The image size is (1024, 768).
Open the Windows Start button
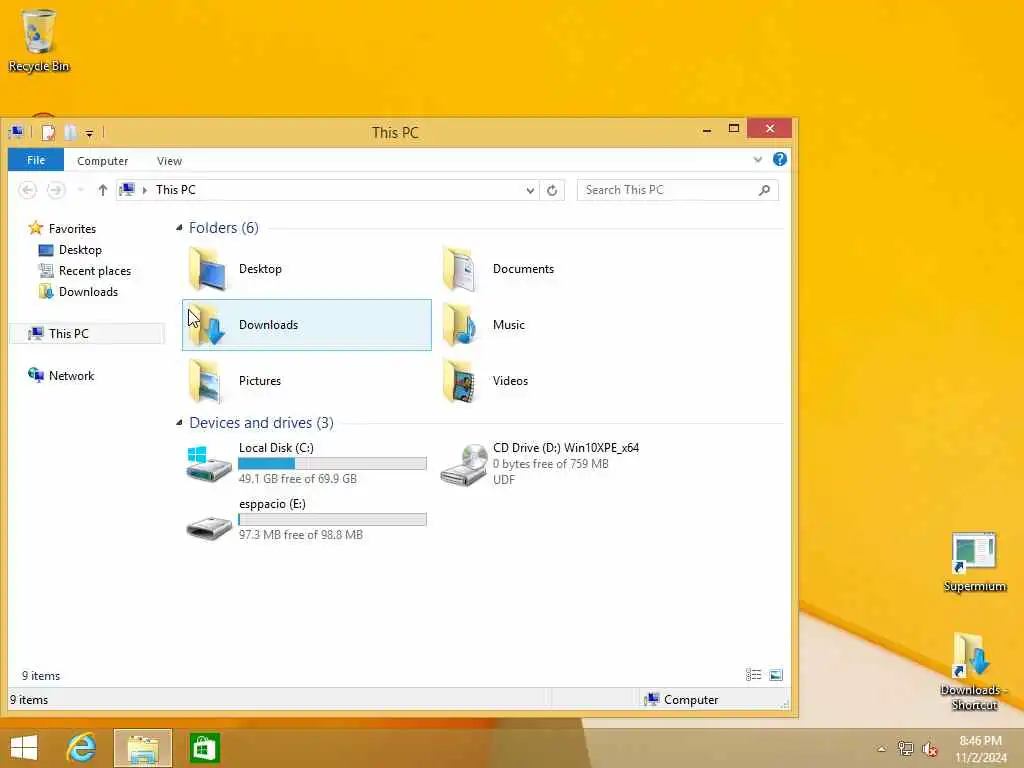[x=24, y=748]
